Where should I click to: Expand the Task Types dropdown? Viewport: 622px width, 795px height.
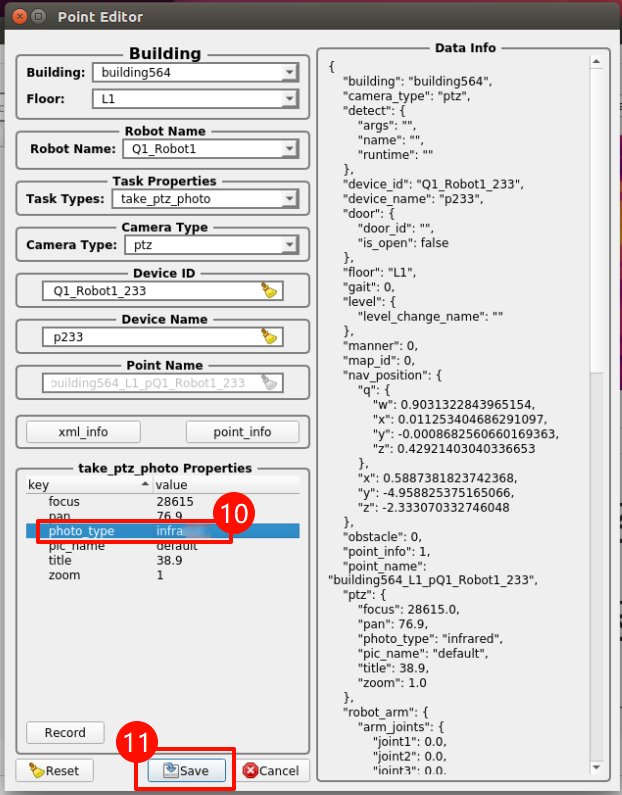(x=289, y=199)
